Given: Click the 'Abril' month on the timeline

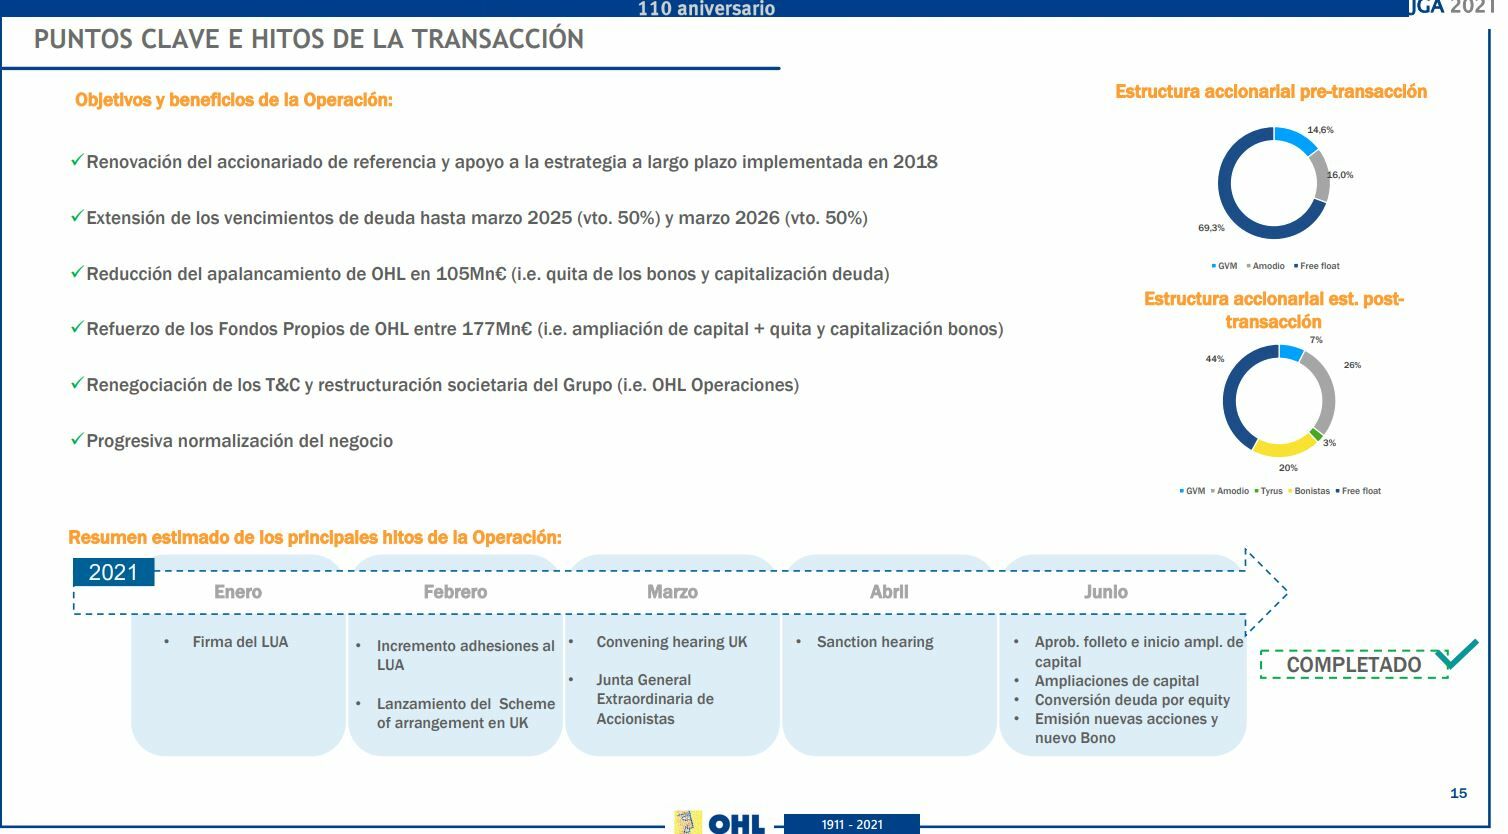Looking at the screenshot, I should click(889, 592).
